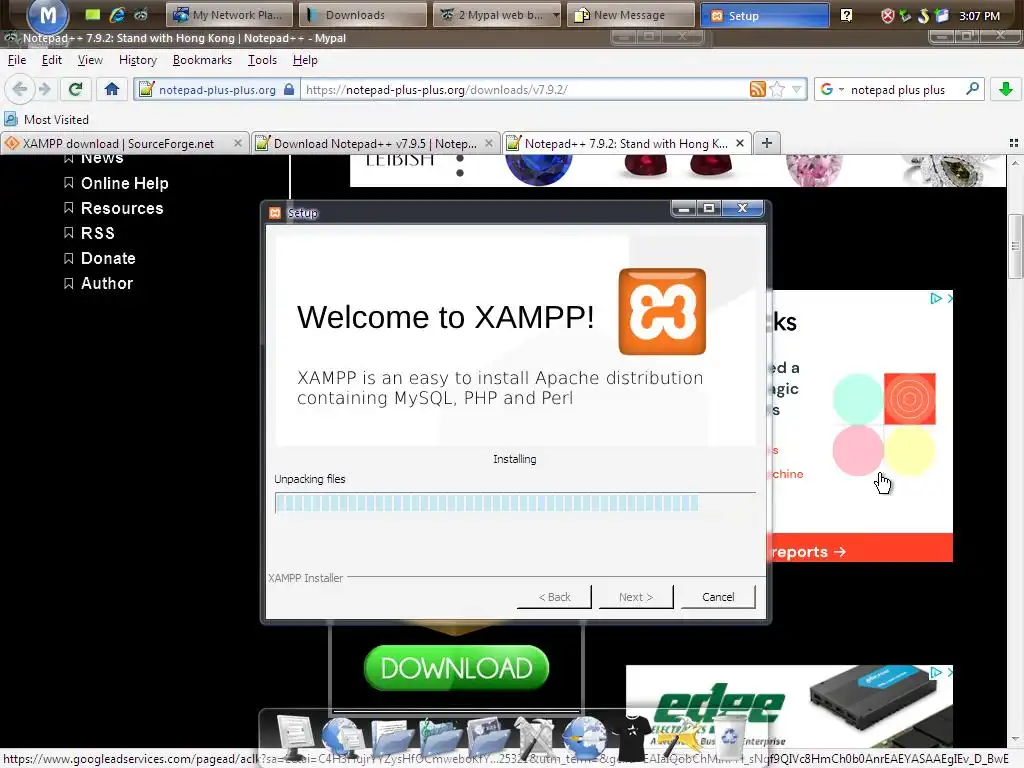1024x768 pixels.
Task: Open the History menu
Action: (x=138, y=60)
